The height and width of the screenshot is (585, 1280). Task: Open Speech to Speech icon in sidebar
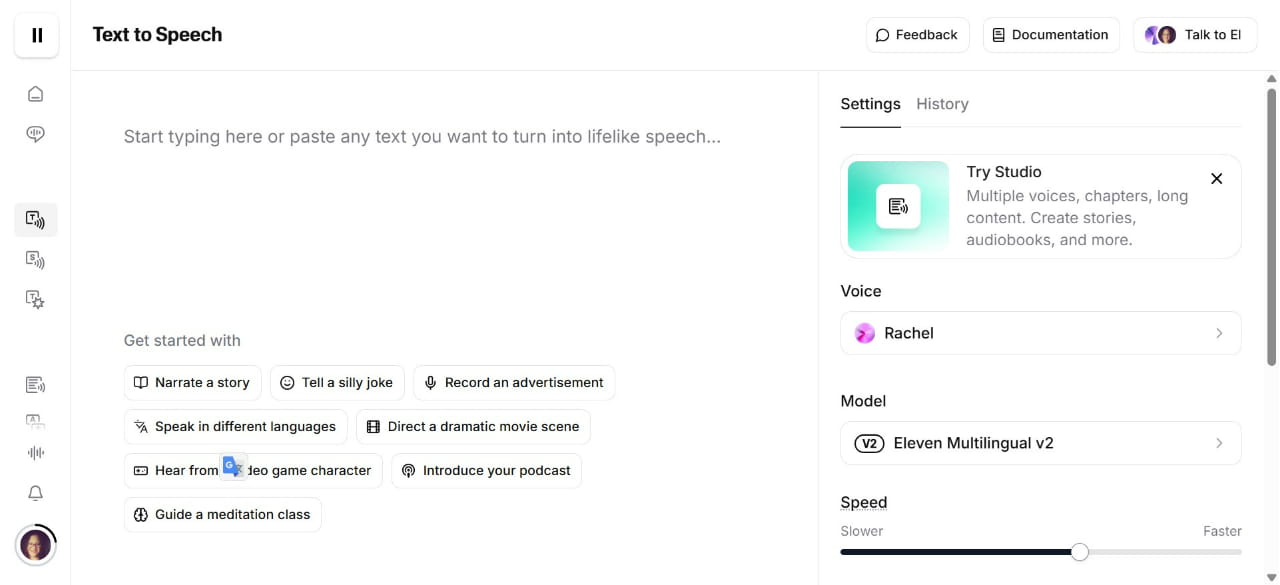tap(36, 260)
